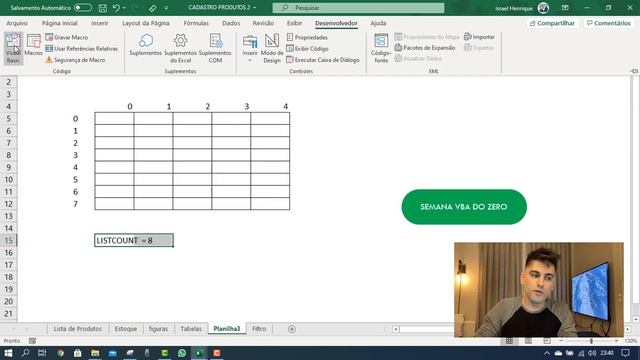Open the Comentários pane
Screen dimensions: 640x360
[x=609, y=23]
